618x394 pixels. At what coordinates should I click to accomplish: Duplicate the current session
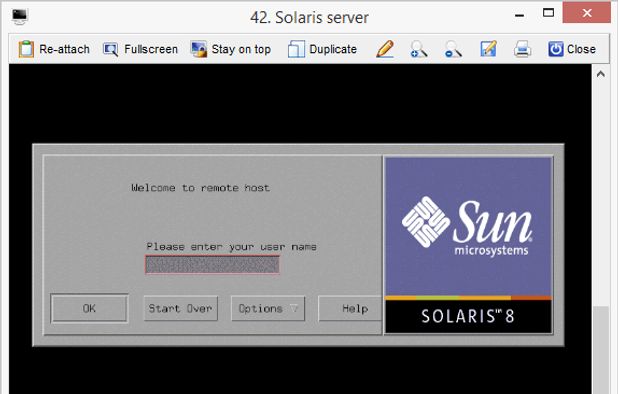[x=322, y=49]
